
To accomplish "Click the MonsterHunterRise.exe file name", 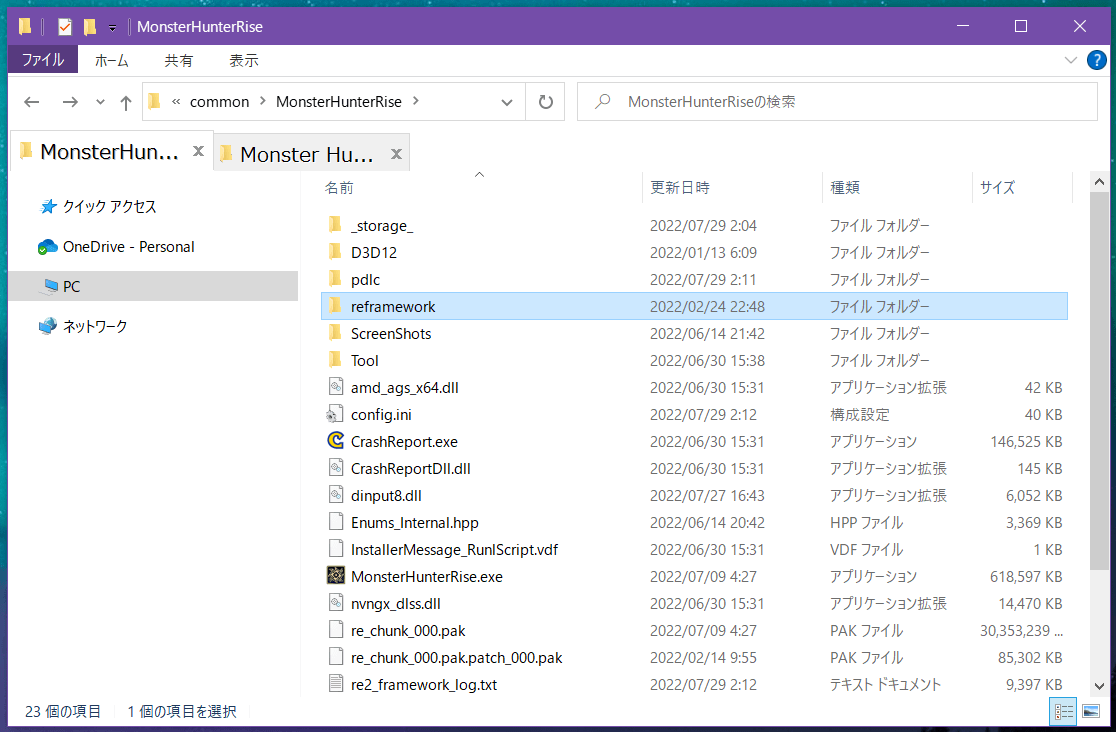I will (426, 577).
